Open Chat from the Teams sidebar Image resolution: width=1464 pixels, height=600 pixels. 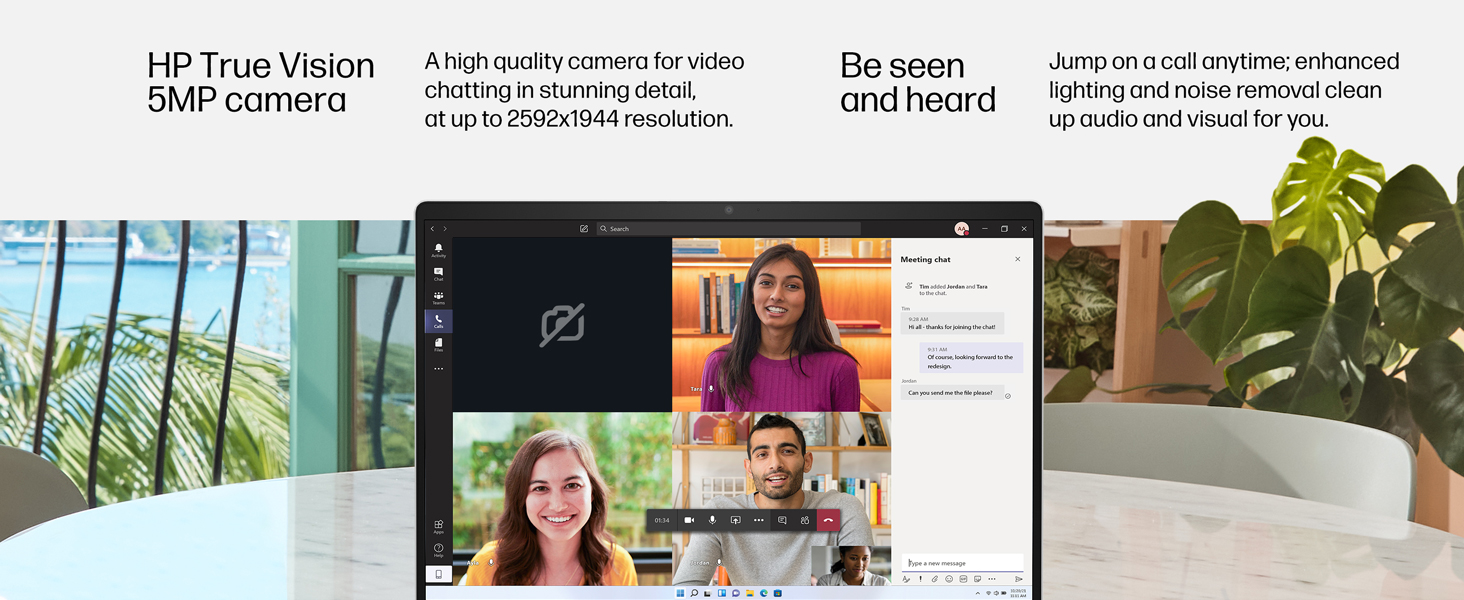[x=438, y=274]
